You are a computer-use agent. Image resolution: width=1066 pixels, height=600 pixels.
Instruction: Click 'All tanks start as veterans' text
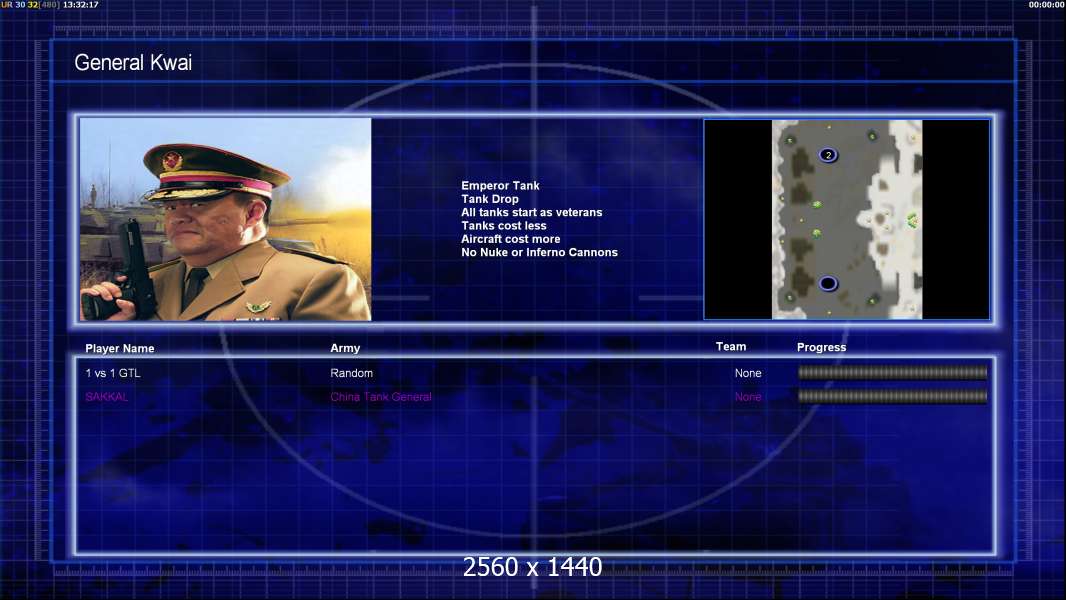[x=532, y=212]
